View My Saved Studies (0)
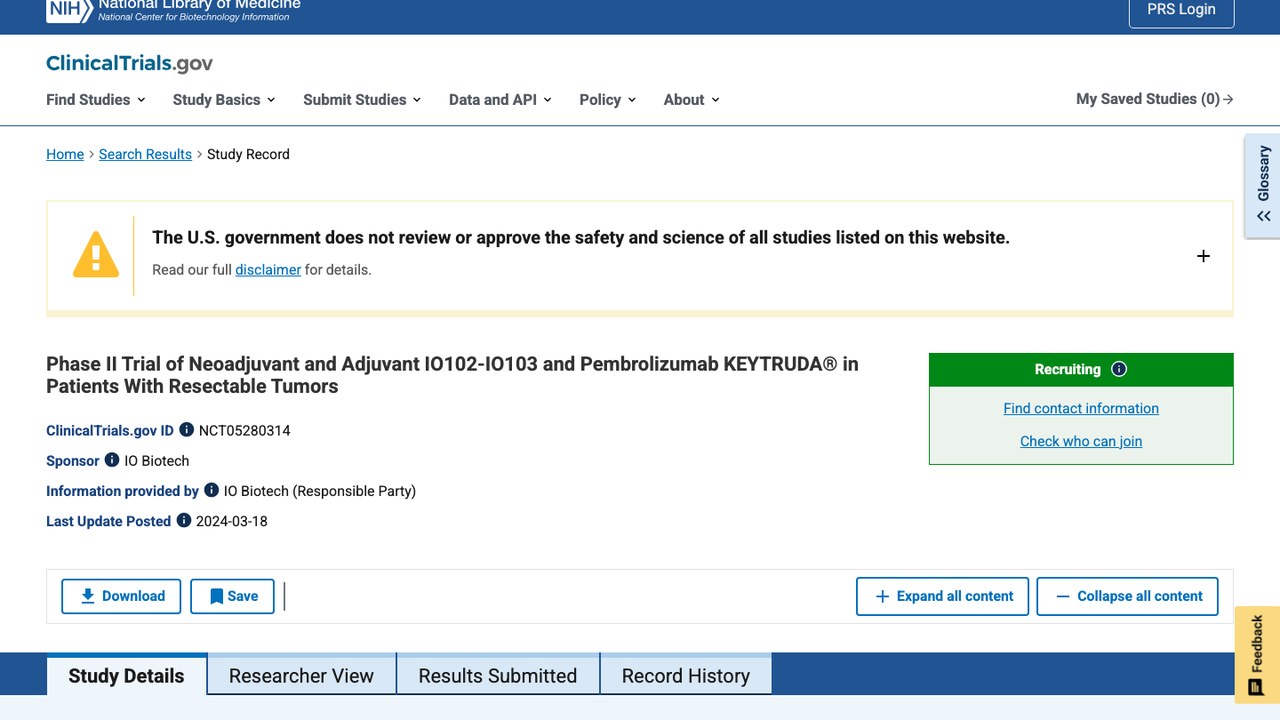This screenshot has height=720, width=1280. click(x=1154, y=99)
